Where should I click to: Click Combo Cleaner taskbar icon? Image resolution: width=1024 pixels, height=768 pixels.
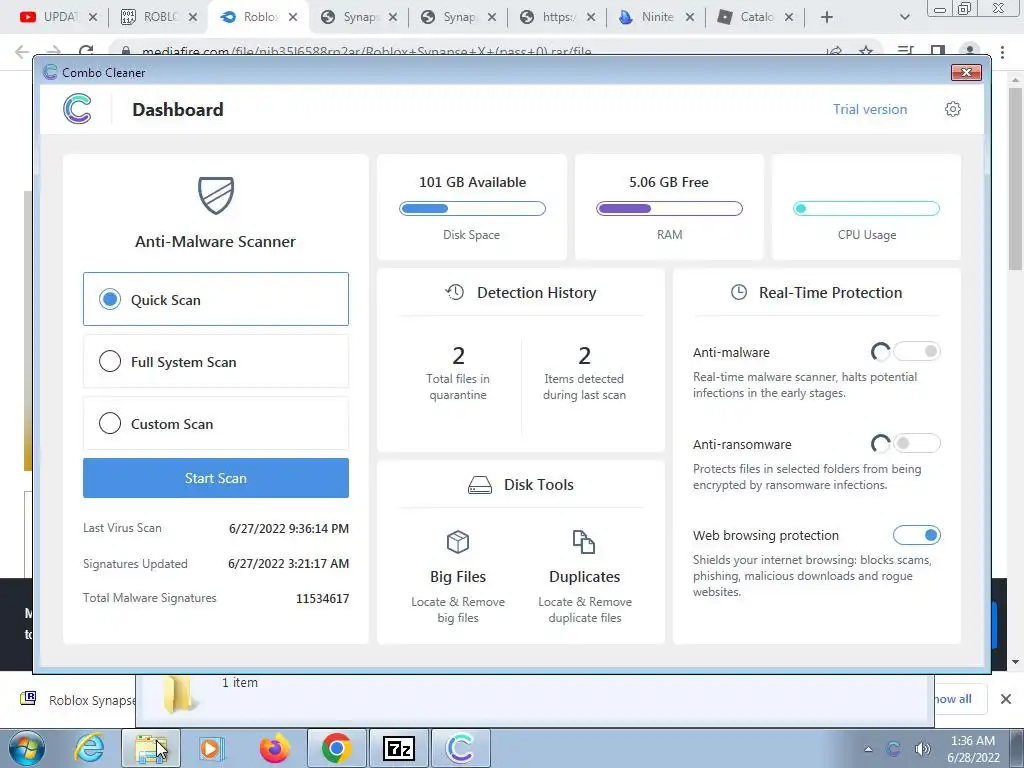[x=460, y=748]
